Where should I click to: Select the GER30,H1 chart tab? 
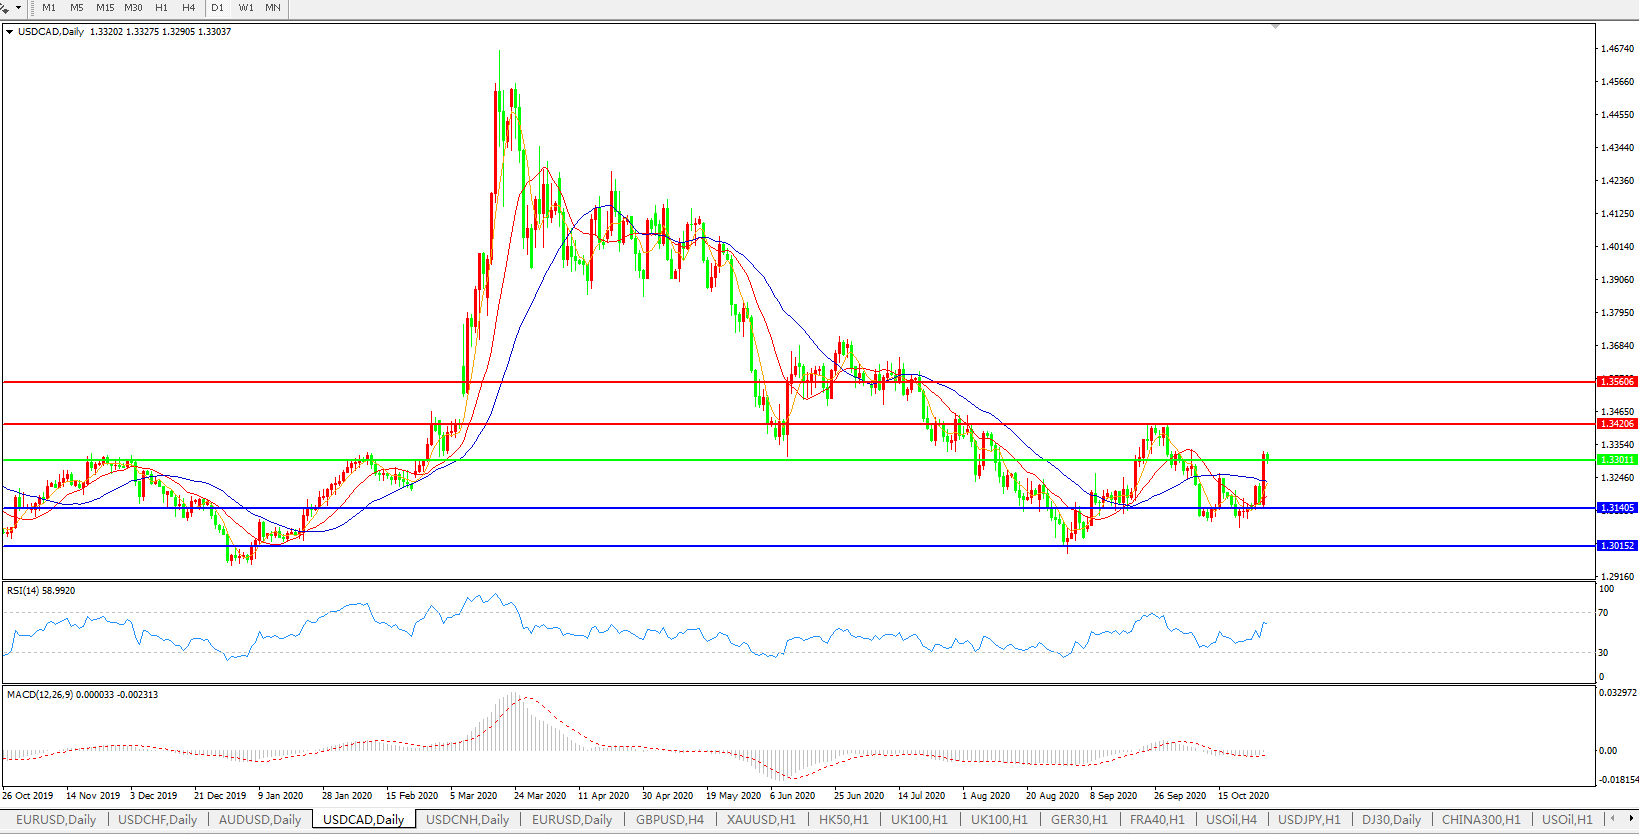pos(1078,820)
